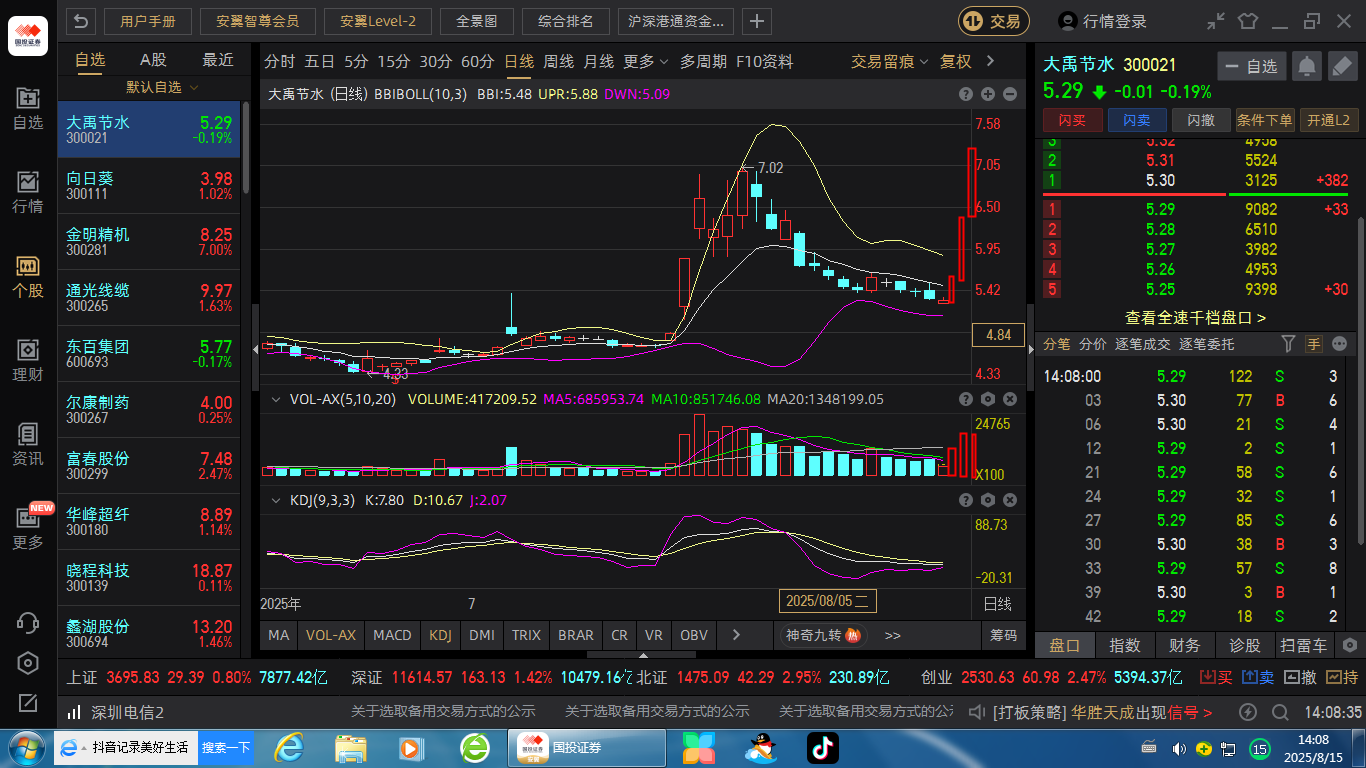Image resolution: width=1366 pixels, height=768 pixels.
Task: Add a new tab with the plus button
Action: [x=757, y=21]
